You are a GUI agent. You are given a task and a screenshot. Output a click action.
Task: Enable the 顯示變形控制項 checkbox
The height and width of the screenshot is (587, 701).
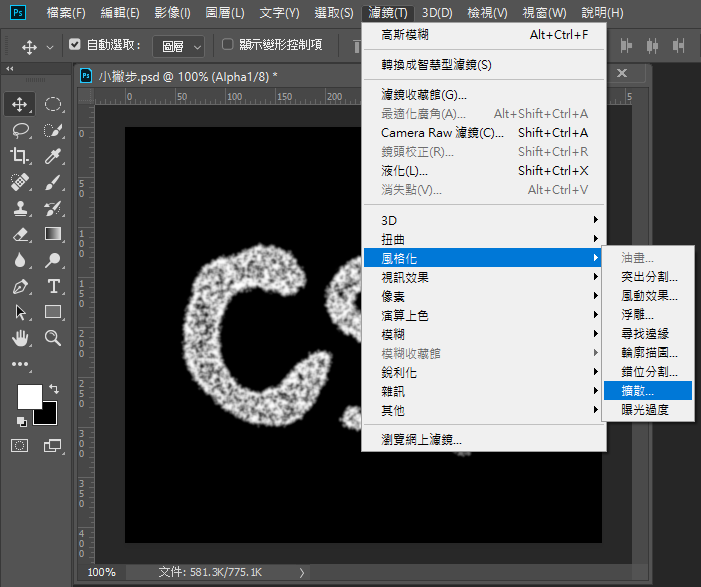[x=228, y=44]
